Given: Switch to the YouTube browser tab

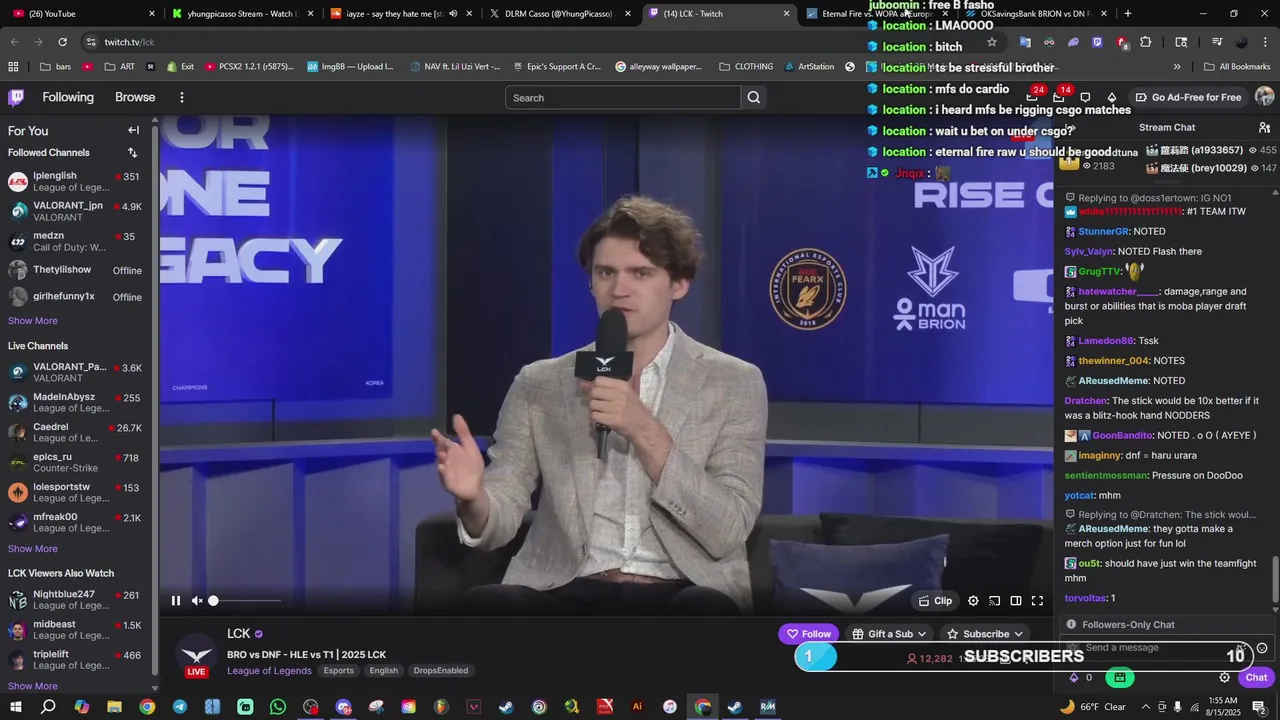Looking at the screenshot, I should 82,14.
